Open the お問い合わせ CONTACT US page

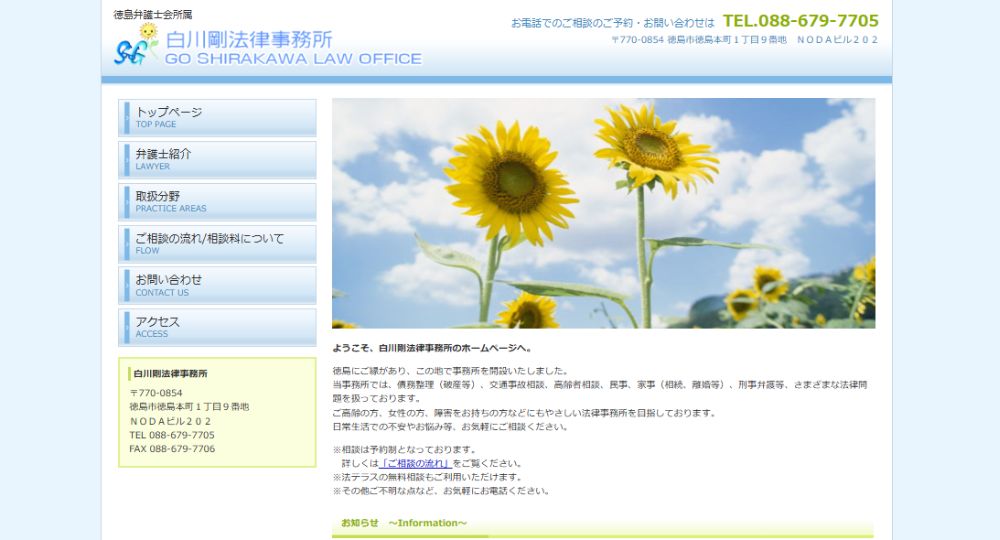pos(217,285)
